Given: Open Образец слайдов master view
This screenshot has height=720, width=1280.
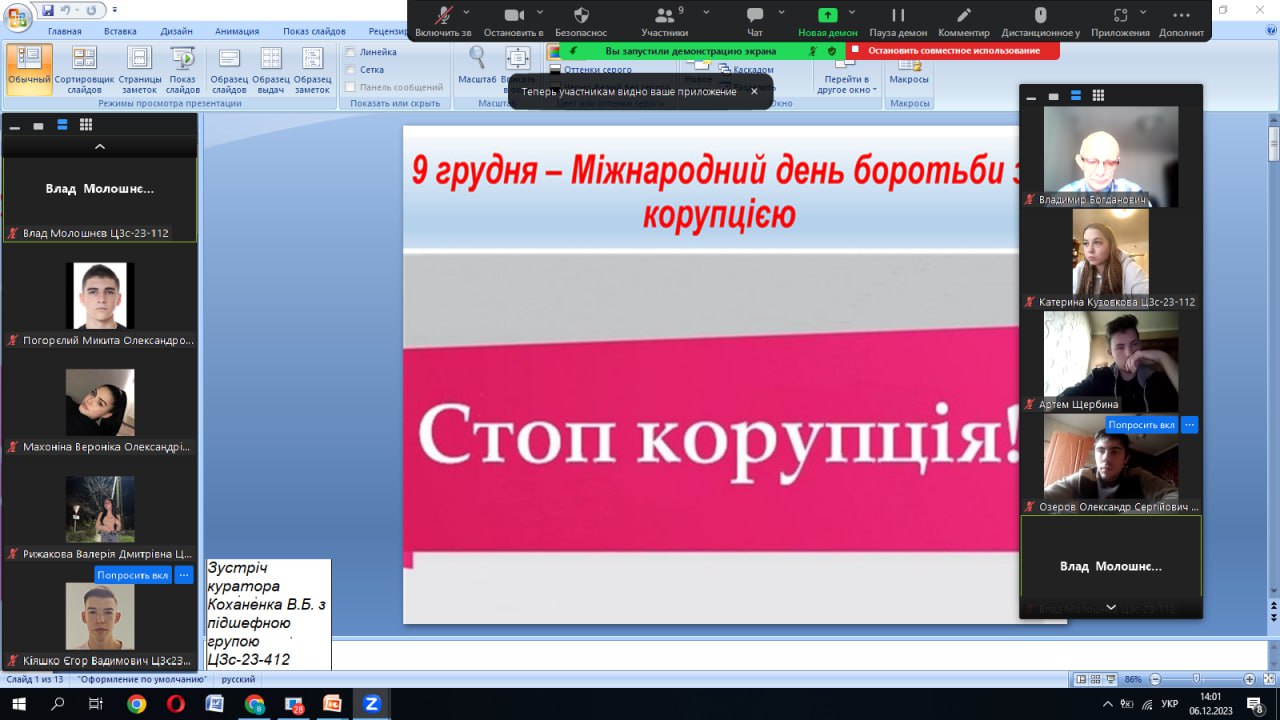Looking at the screenshot, I should click(229, 69).
